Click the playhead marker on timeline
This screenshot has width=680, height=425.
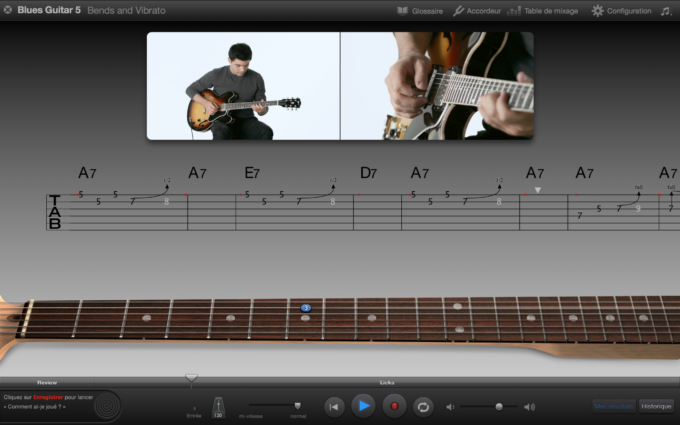tap(191, 379)
